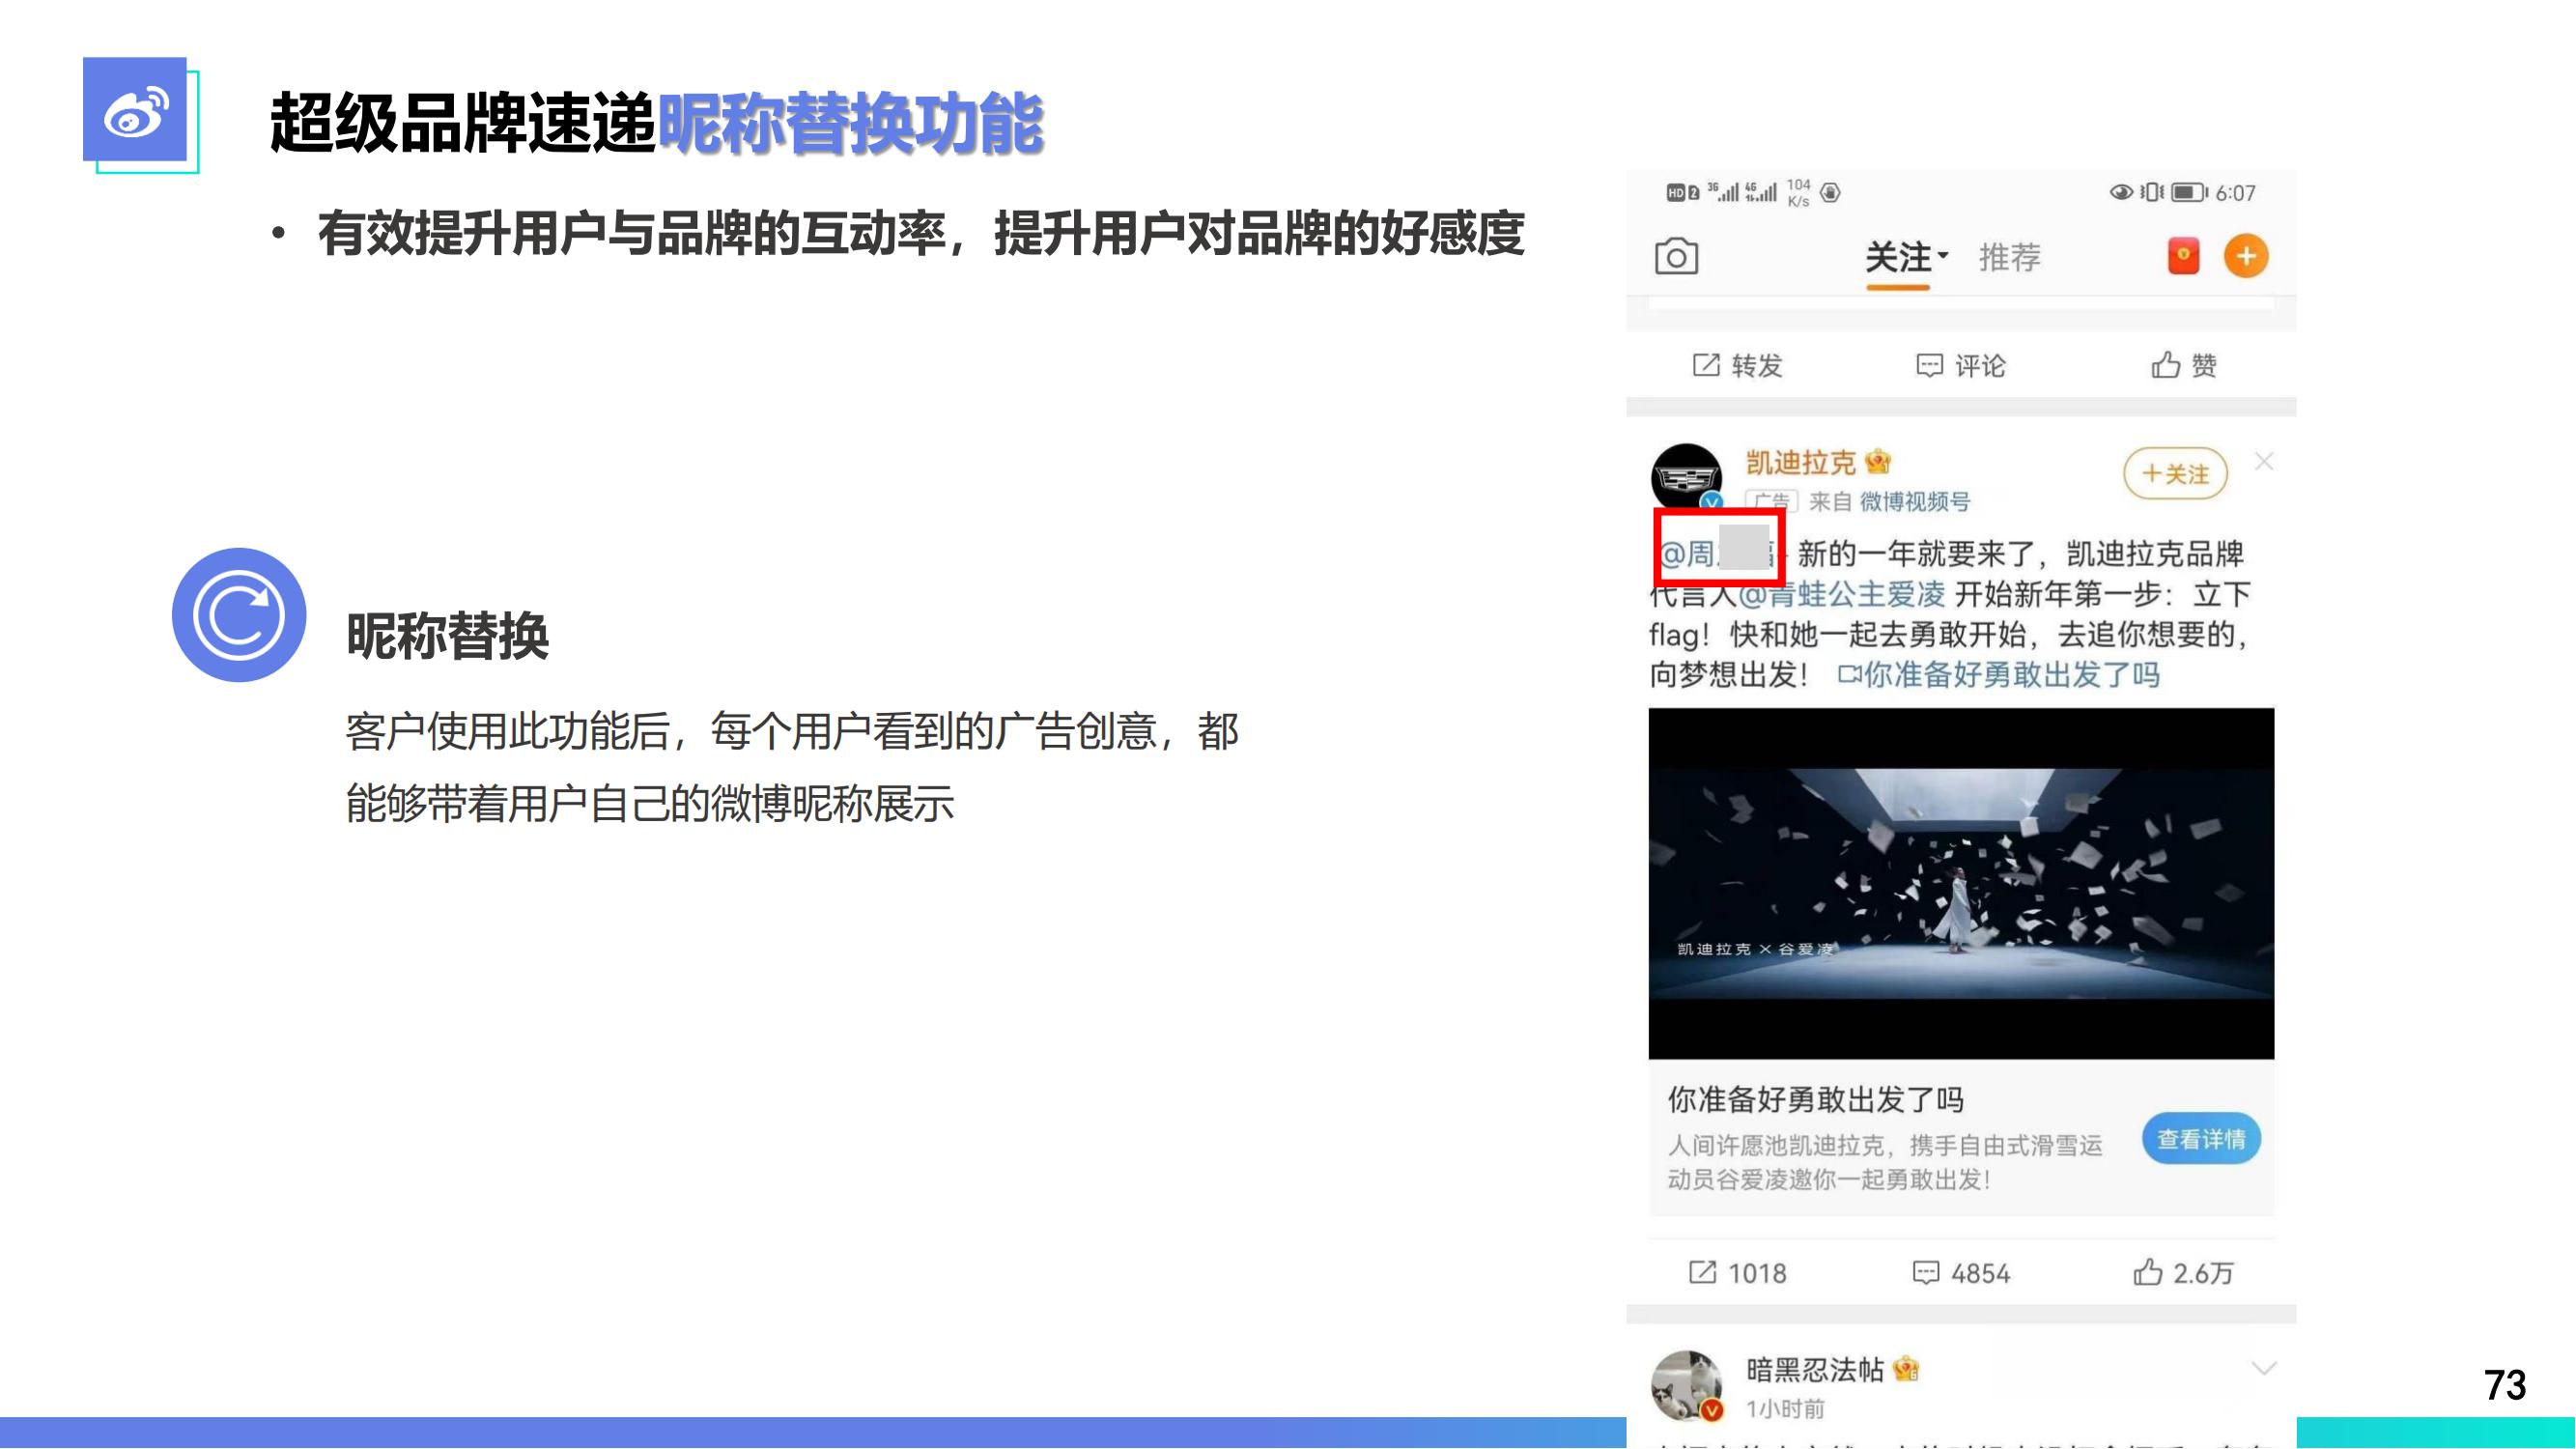2576x1449 pixels.
Task: Repost the ad showing 1018 reposts
Action: pos(1737,1273)
